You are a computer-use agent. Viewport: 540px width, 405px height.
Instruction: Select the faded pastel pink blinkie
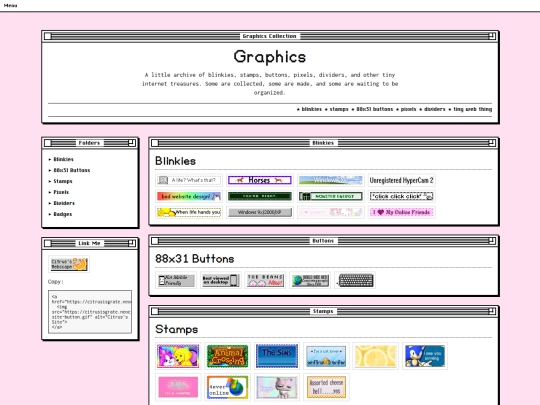(x=331, y=212)
